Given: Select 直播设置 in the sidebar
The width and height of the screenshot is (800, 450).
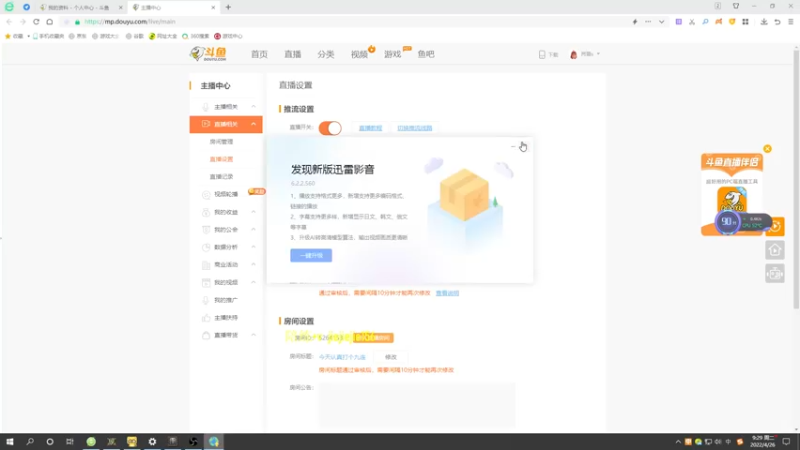Looking at the screenshot, I should click(221, 159).
